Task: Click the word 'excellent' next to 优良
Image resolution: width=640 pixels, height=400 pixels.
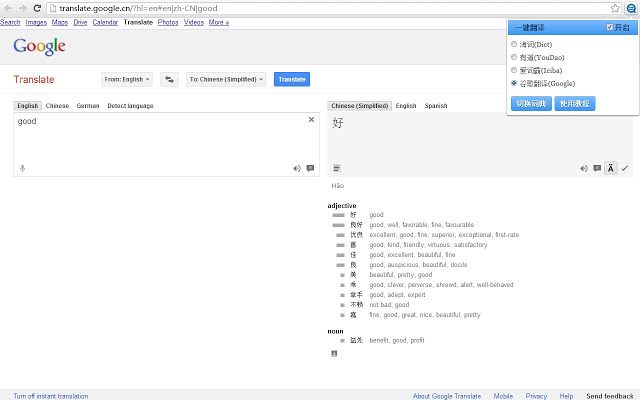Action: point(383,235)
